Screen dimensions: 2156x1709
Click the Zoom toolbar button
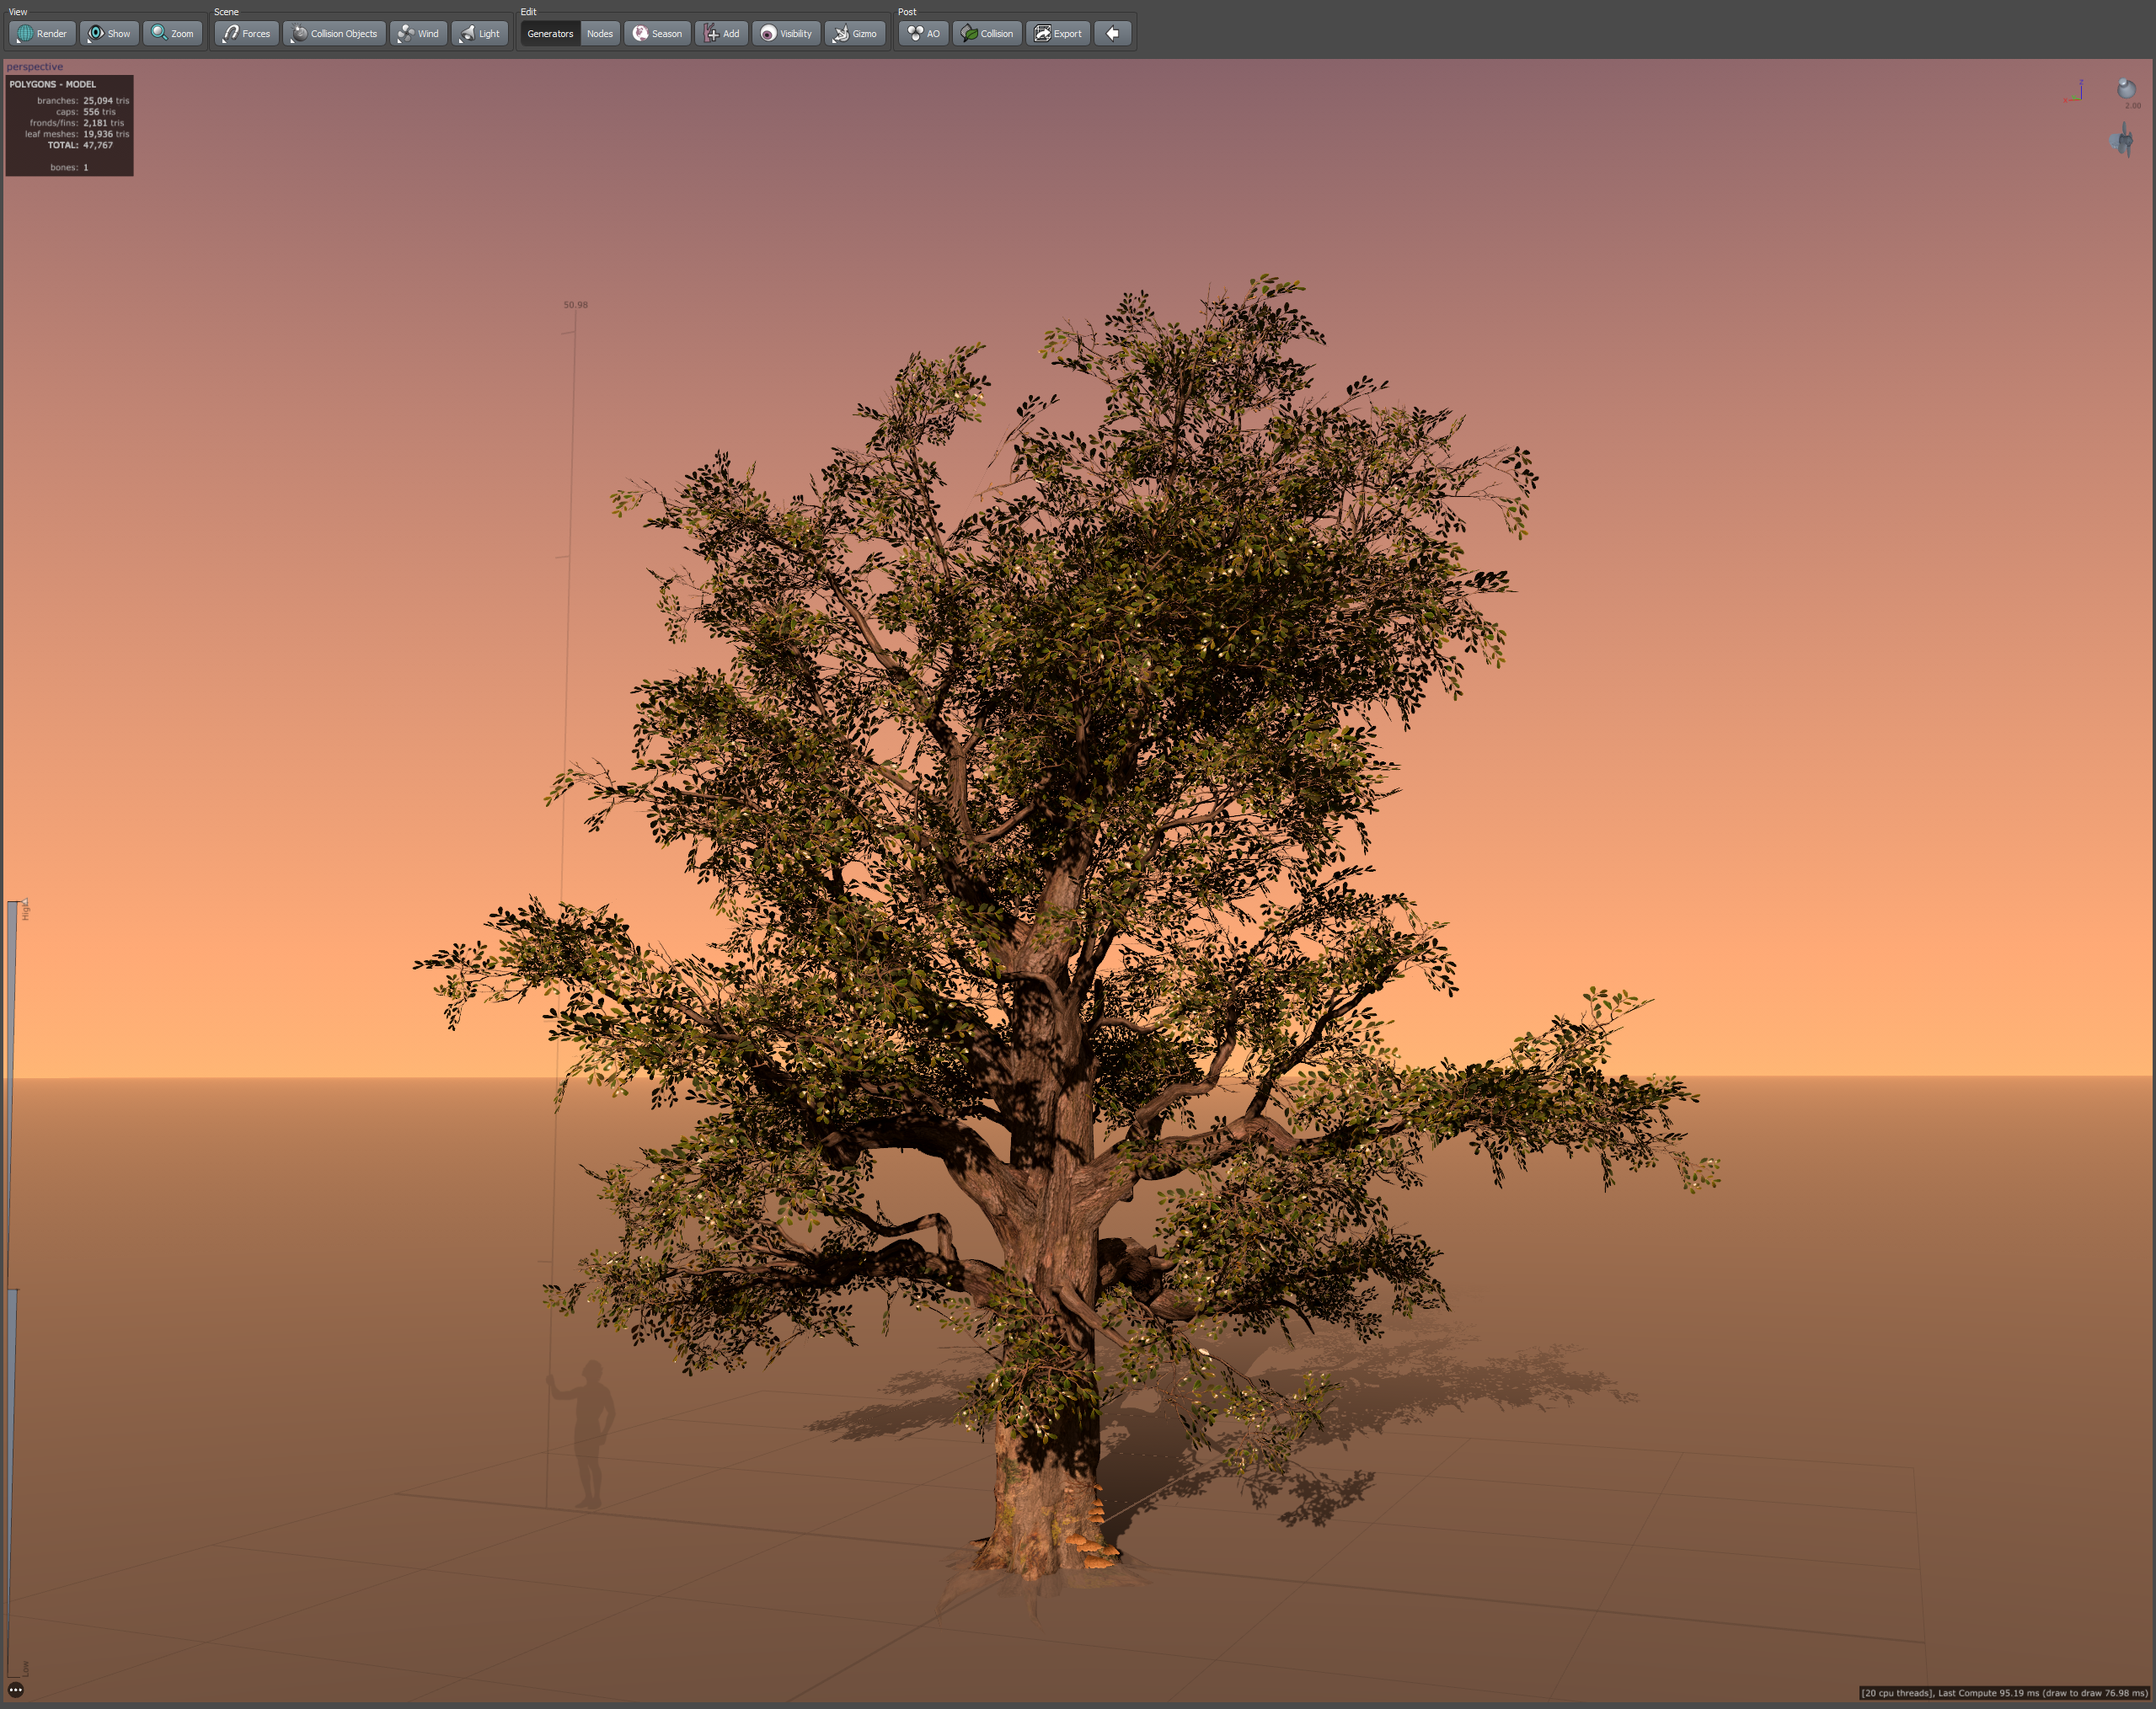tap(172, 33)
